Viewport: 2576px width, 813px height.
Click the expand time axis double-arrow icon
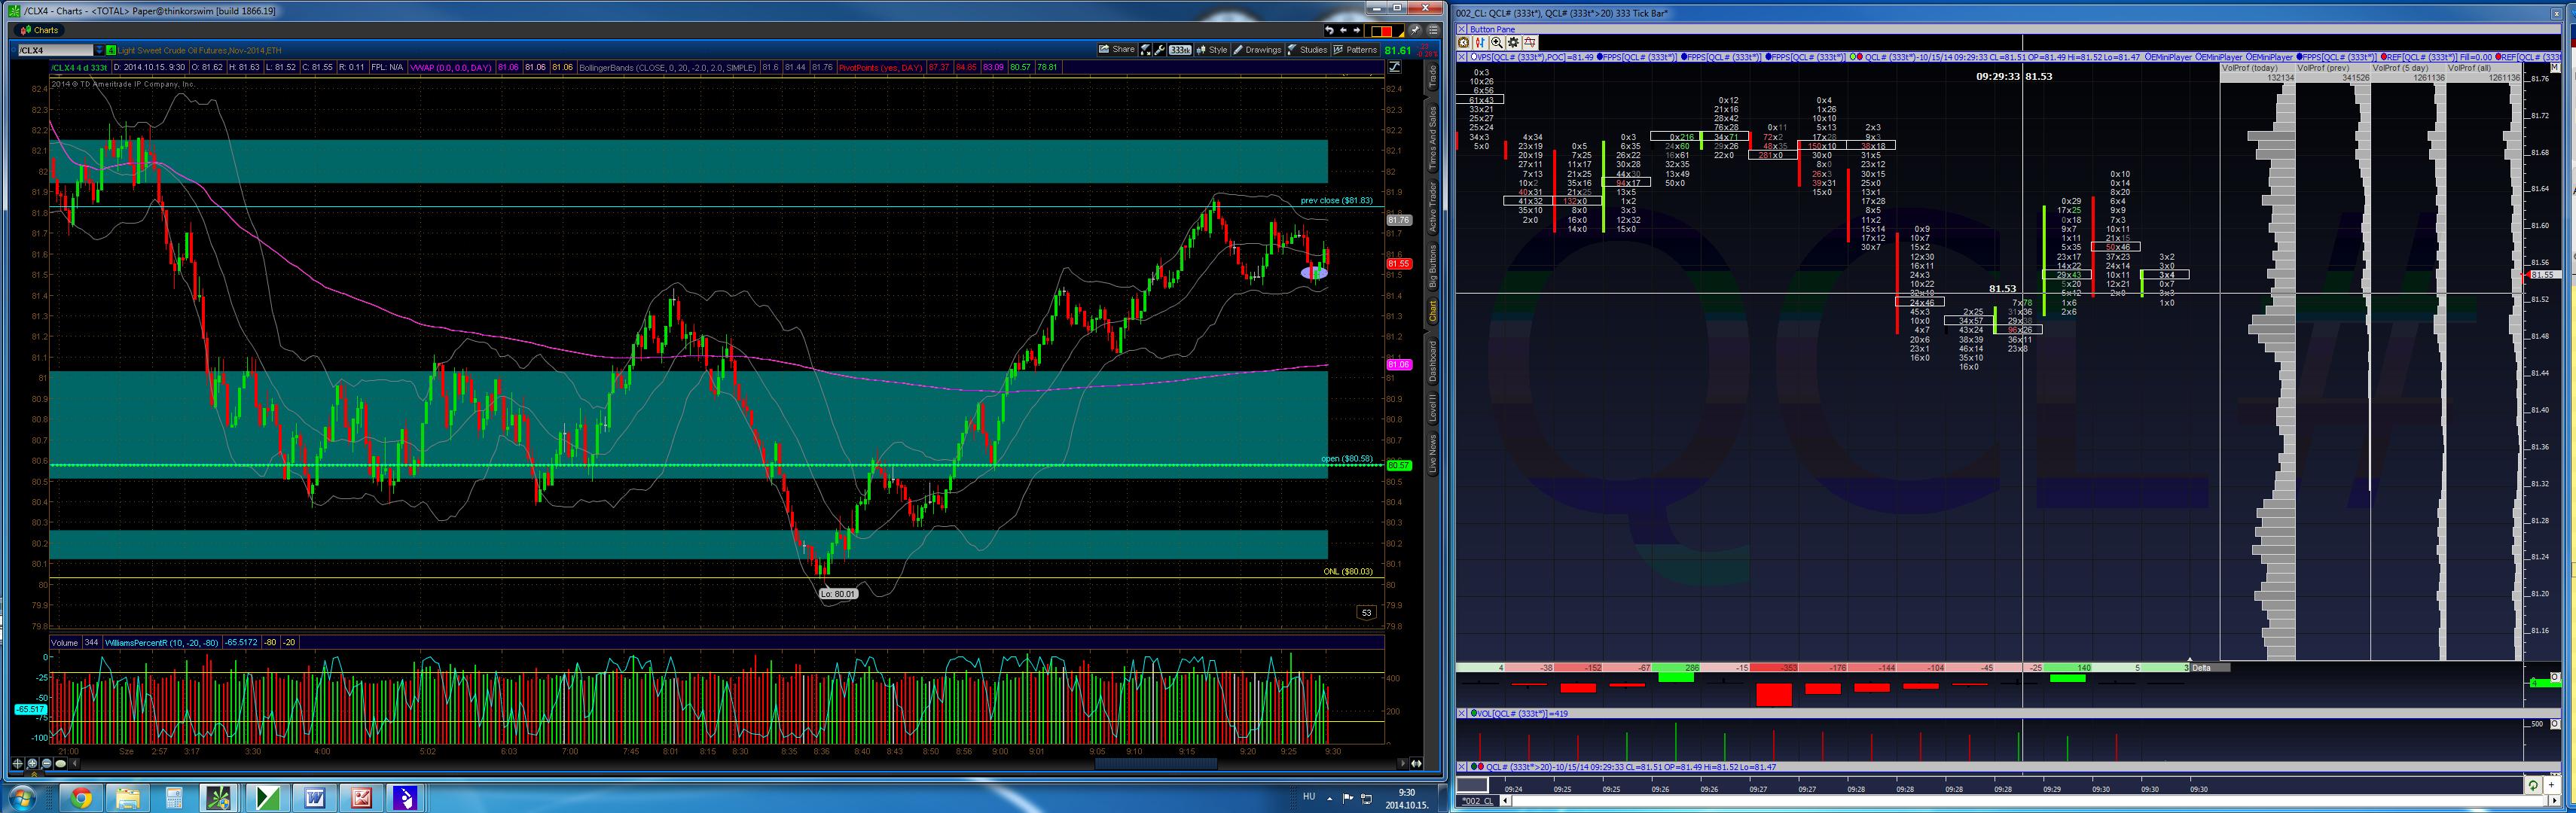(1416, 764)
